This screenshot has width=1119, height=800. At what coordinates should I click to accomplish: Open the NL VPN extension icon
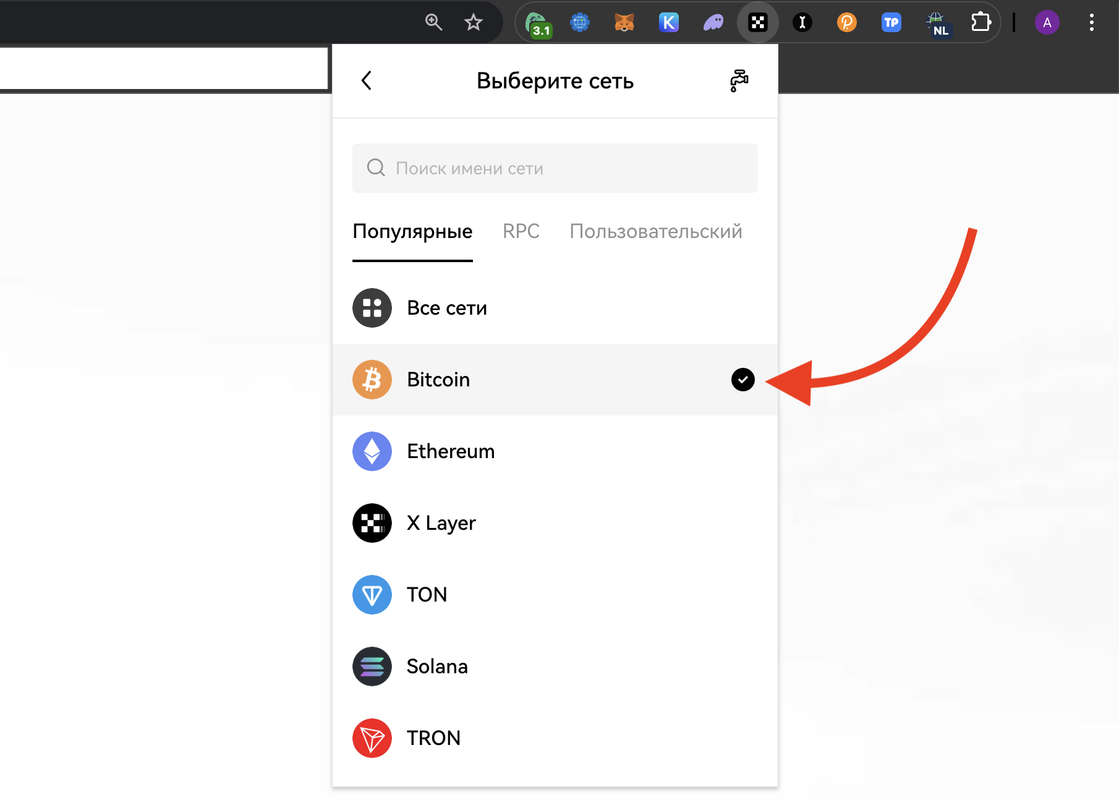coord(937,24)
